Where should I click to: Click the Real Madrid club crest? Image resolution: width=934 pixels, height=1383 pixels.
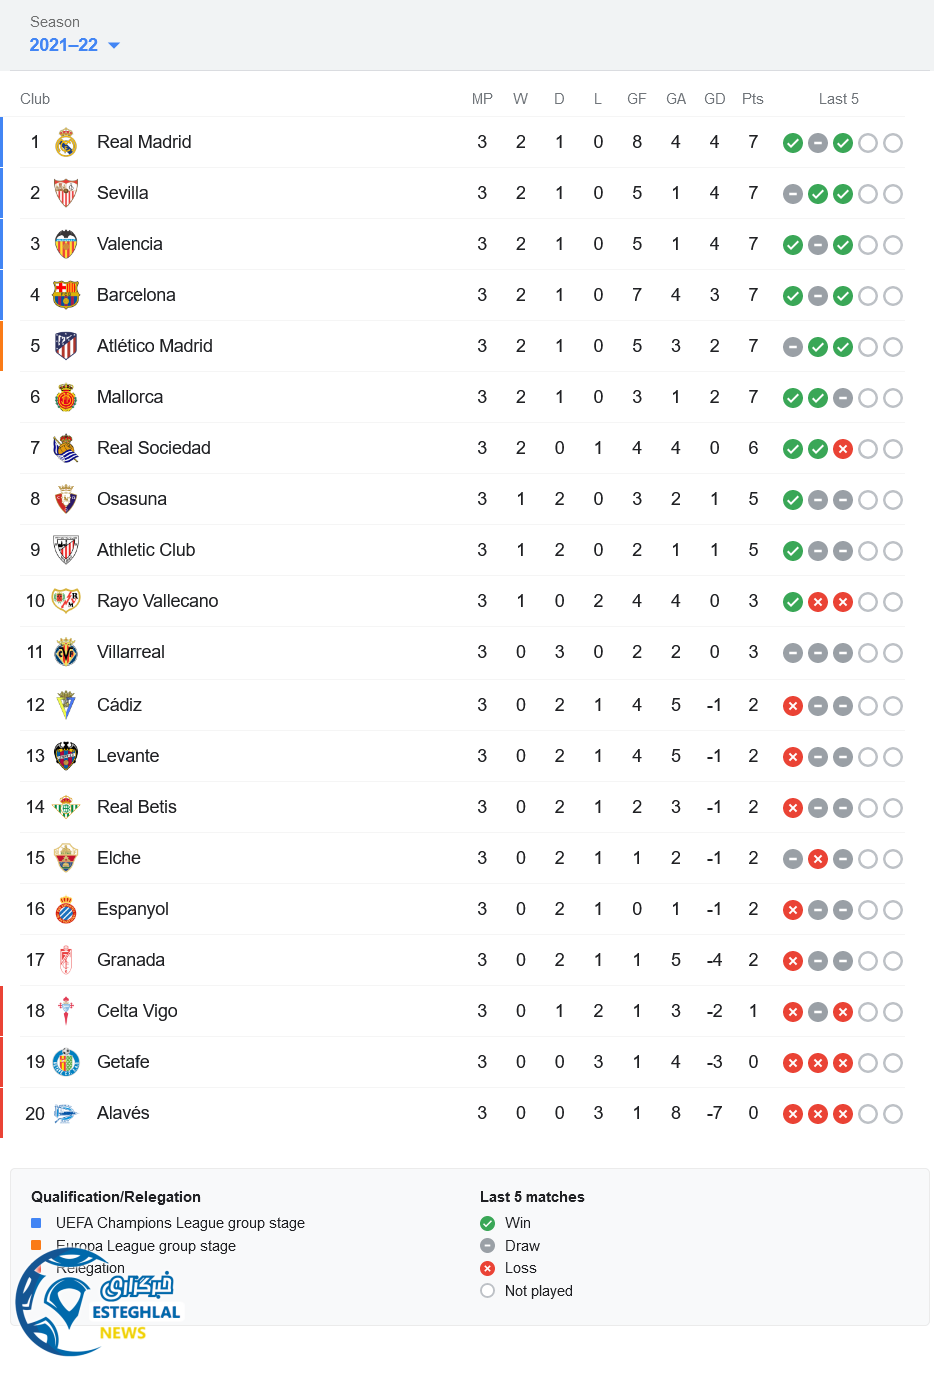(x=66, y=143)
